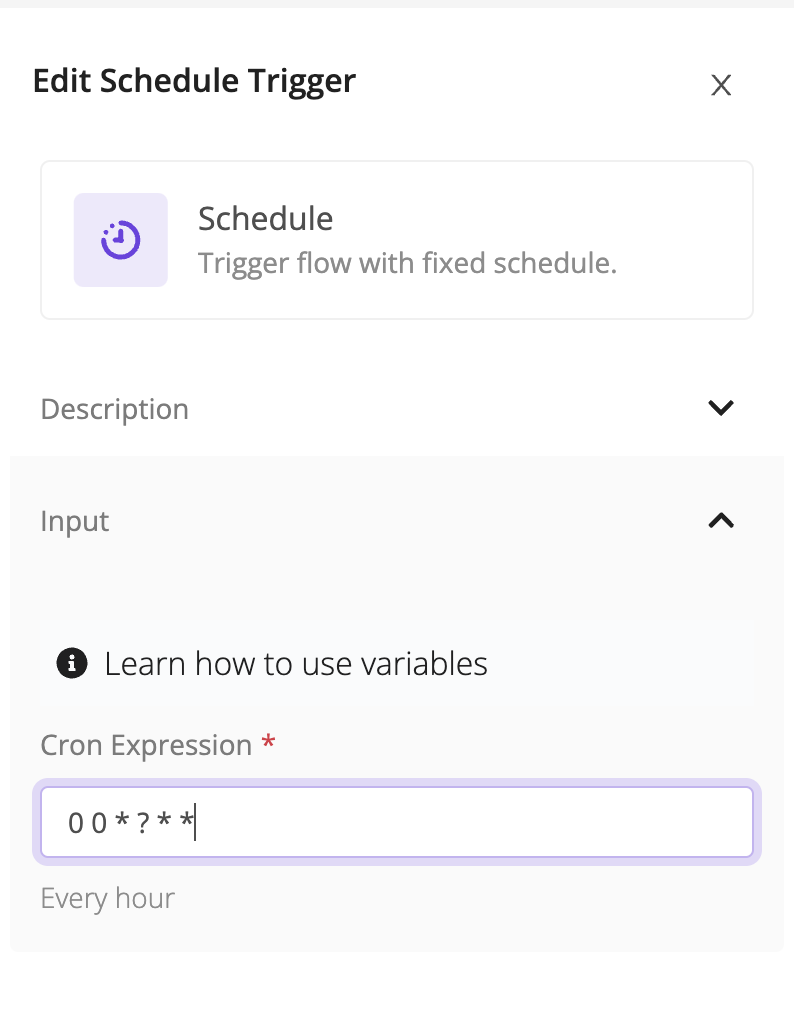Click the "Cron Expression" field label
Screen dimensions: 794x1010
146,745
